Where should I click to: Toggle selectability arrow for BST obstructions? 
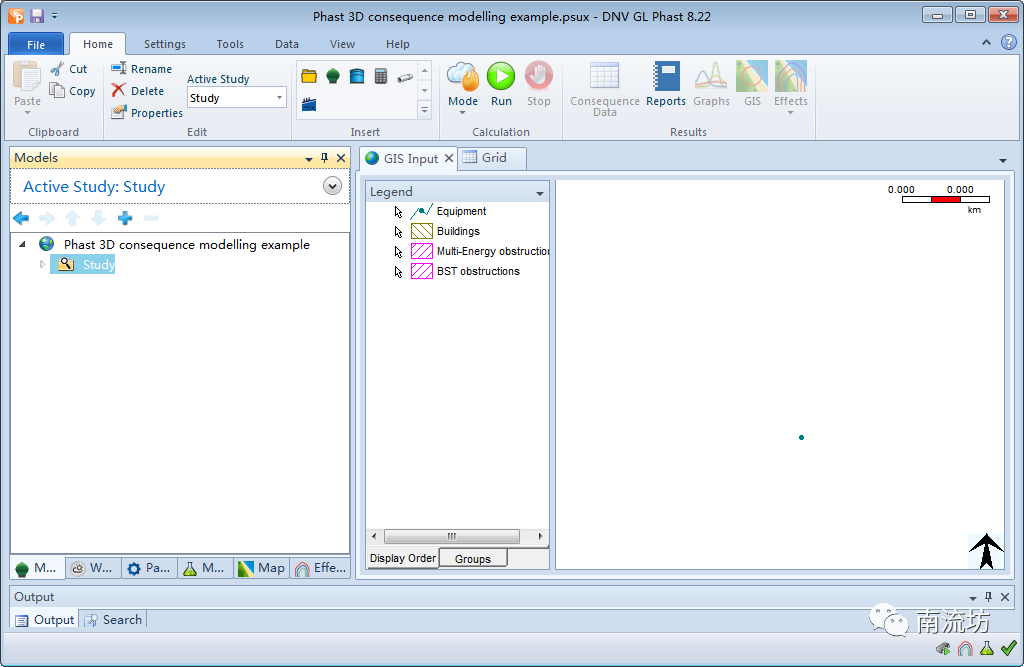(x=399, y=272)
